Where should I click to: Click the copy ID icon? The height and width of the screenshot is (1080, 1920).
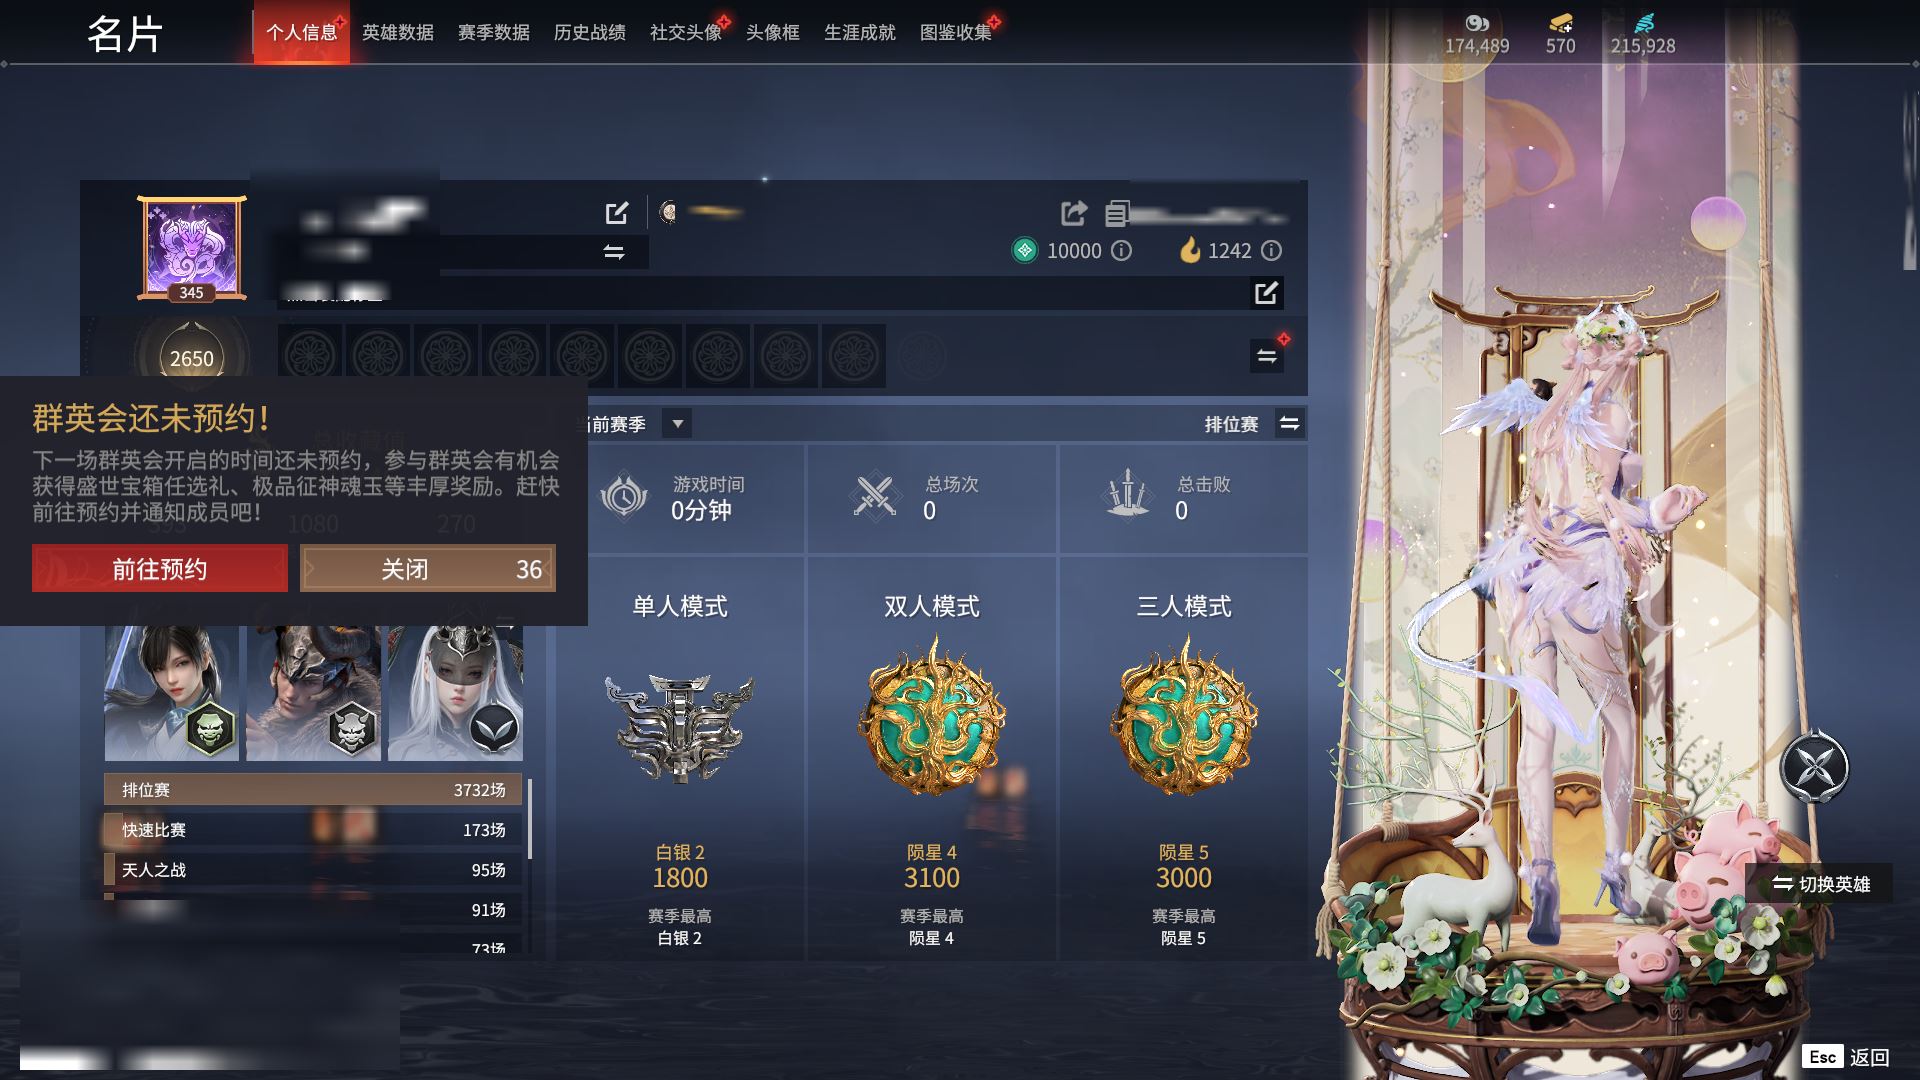1117,213
